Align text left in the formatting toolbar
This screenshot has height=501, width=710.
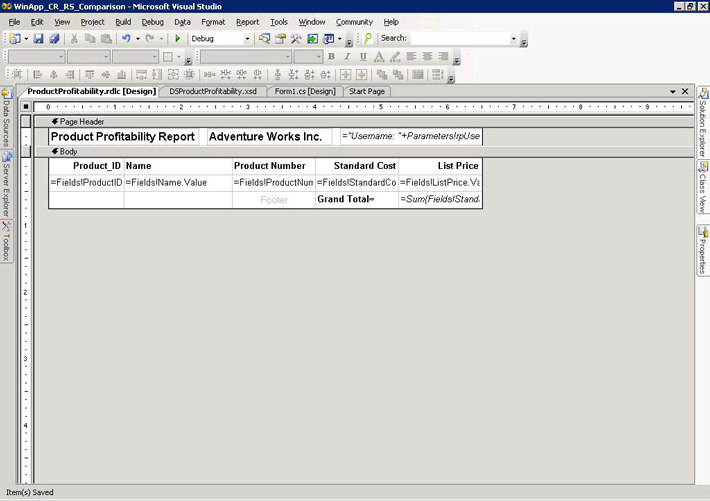411,57
